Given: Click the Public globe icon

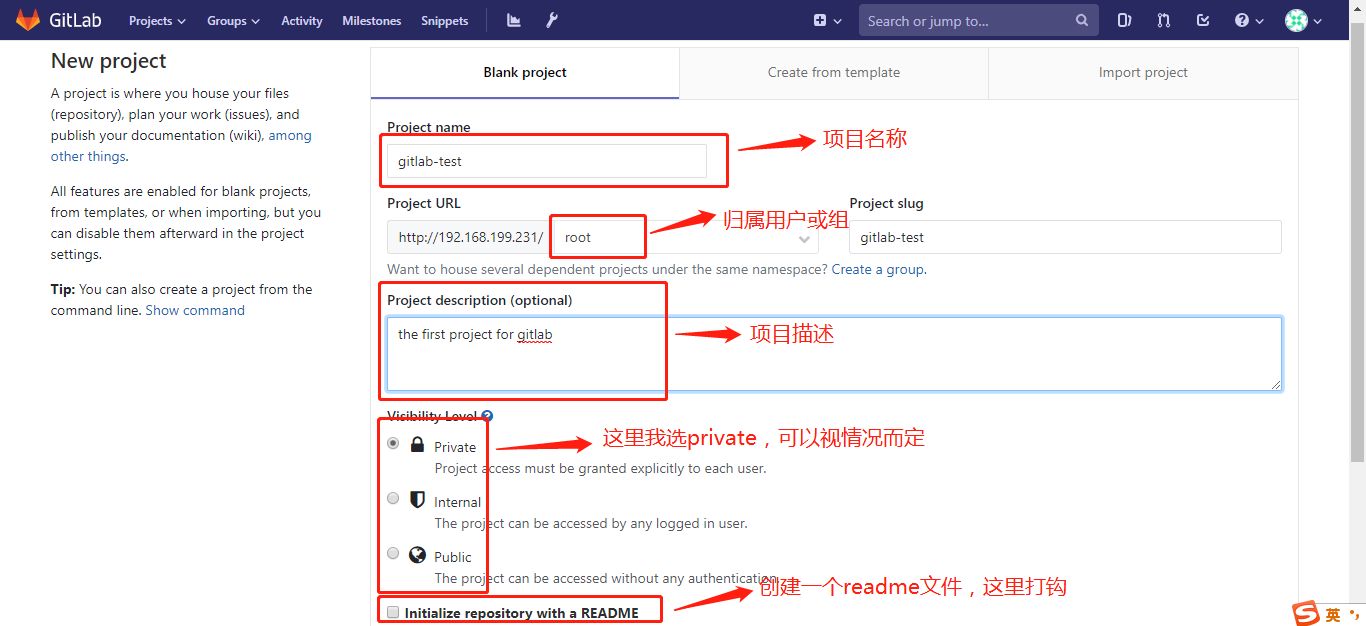Looking at the screenshot, I should click(x=418, y=555).
